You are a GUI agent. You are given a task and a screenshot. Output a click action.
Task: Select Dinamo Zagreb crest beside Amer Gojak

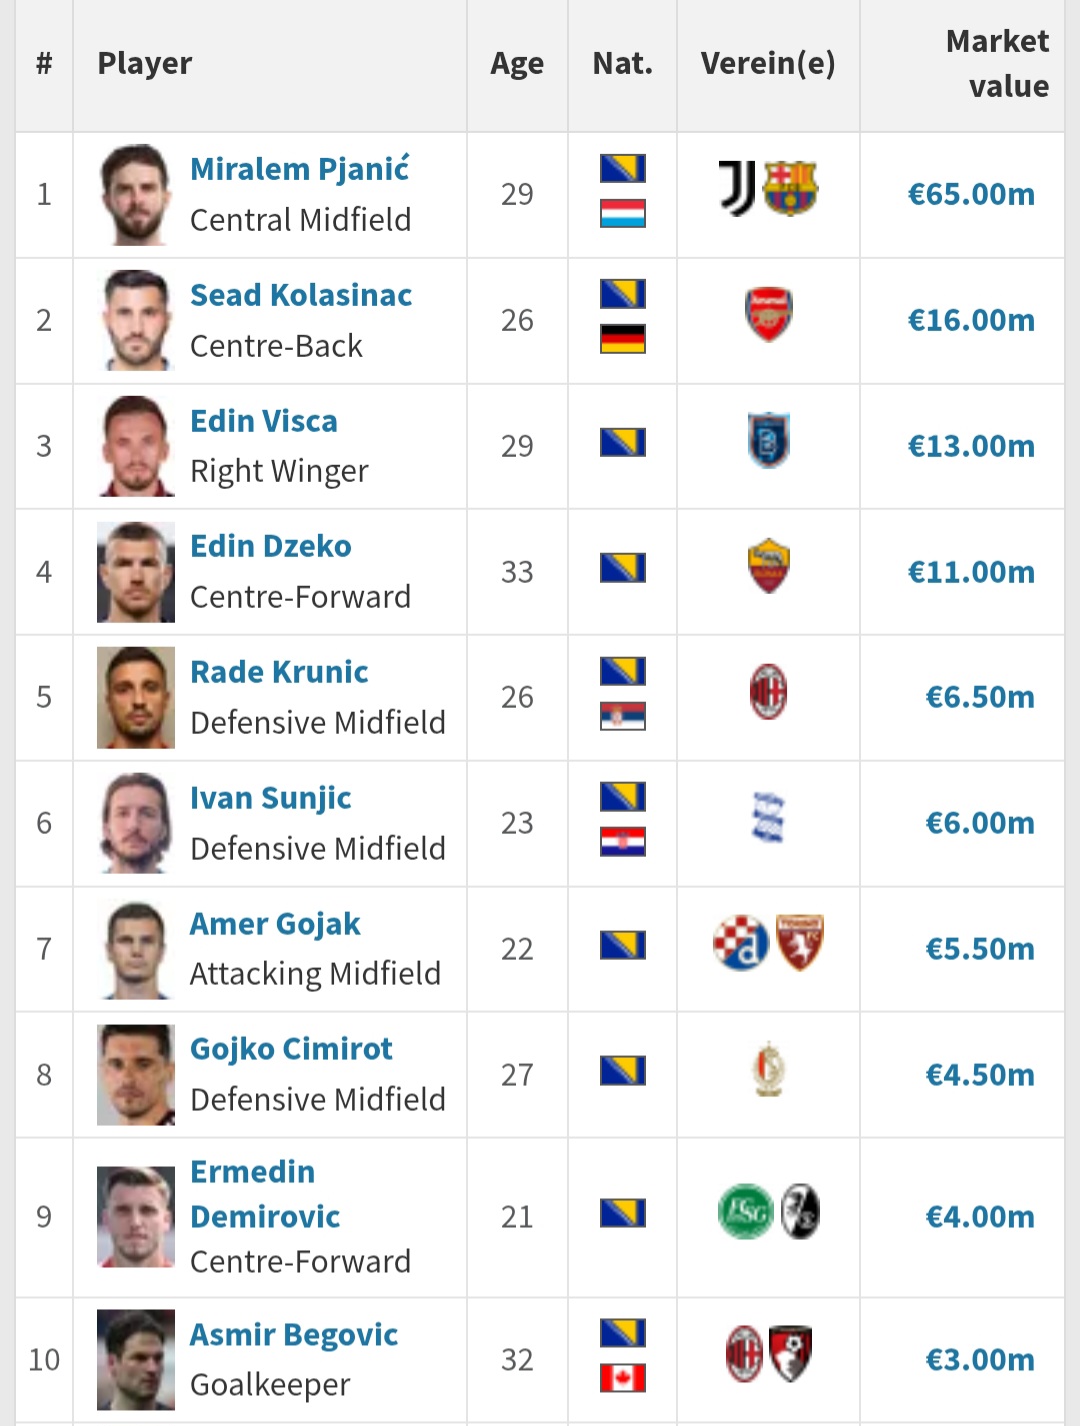tap(741, 943)
